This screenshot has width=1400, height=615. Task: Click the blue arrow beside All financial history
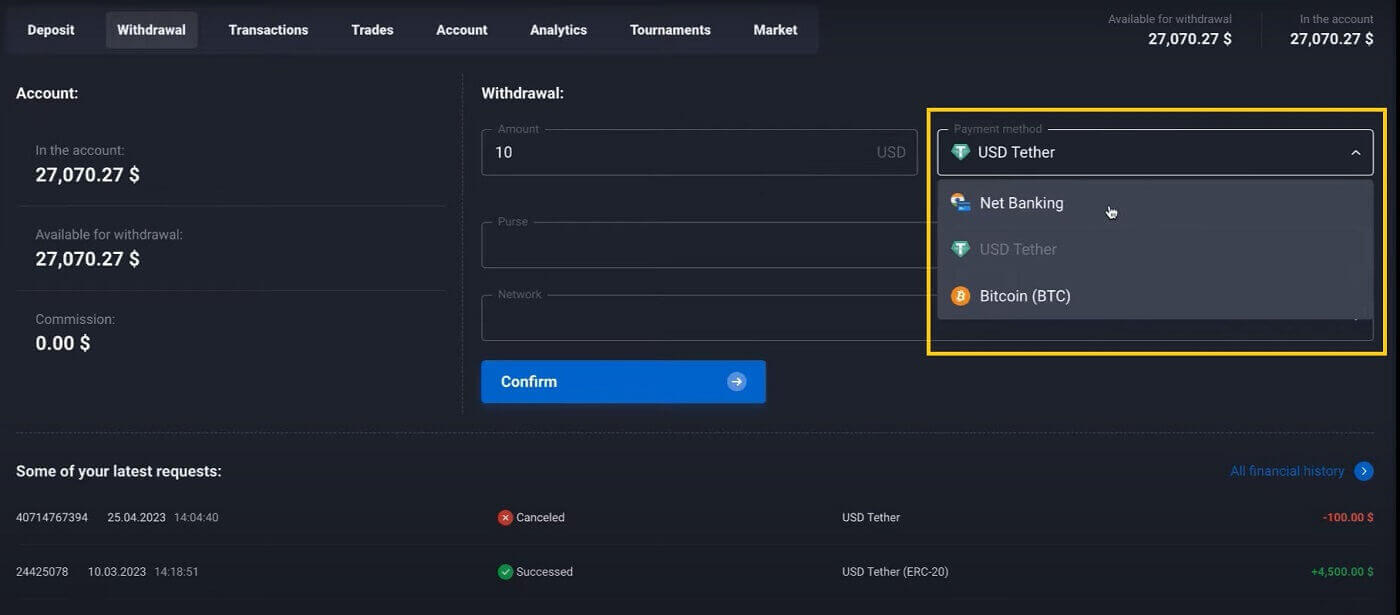pyautogui.click(x=1363, y=471)
